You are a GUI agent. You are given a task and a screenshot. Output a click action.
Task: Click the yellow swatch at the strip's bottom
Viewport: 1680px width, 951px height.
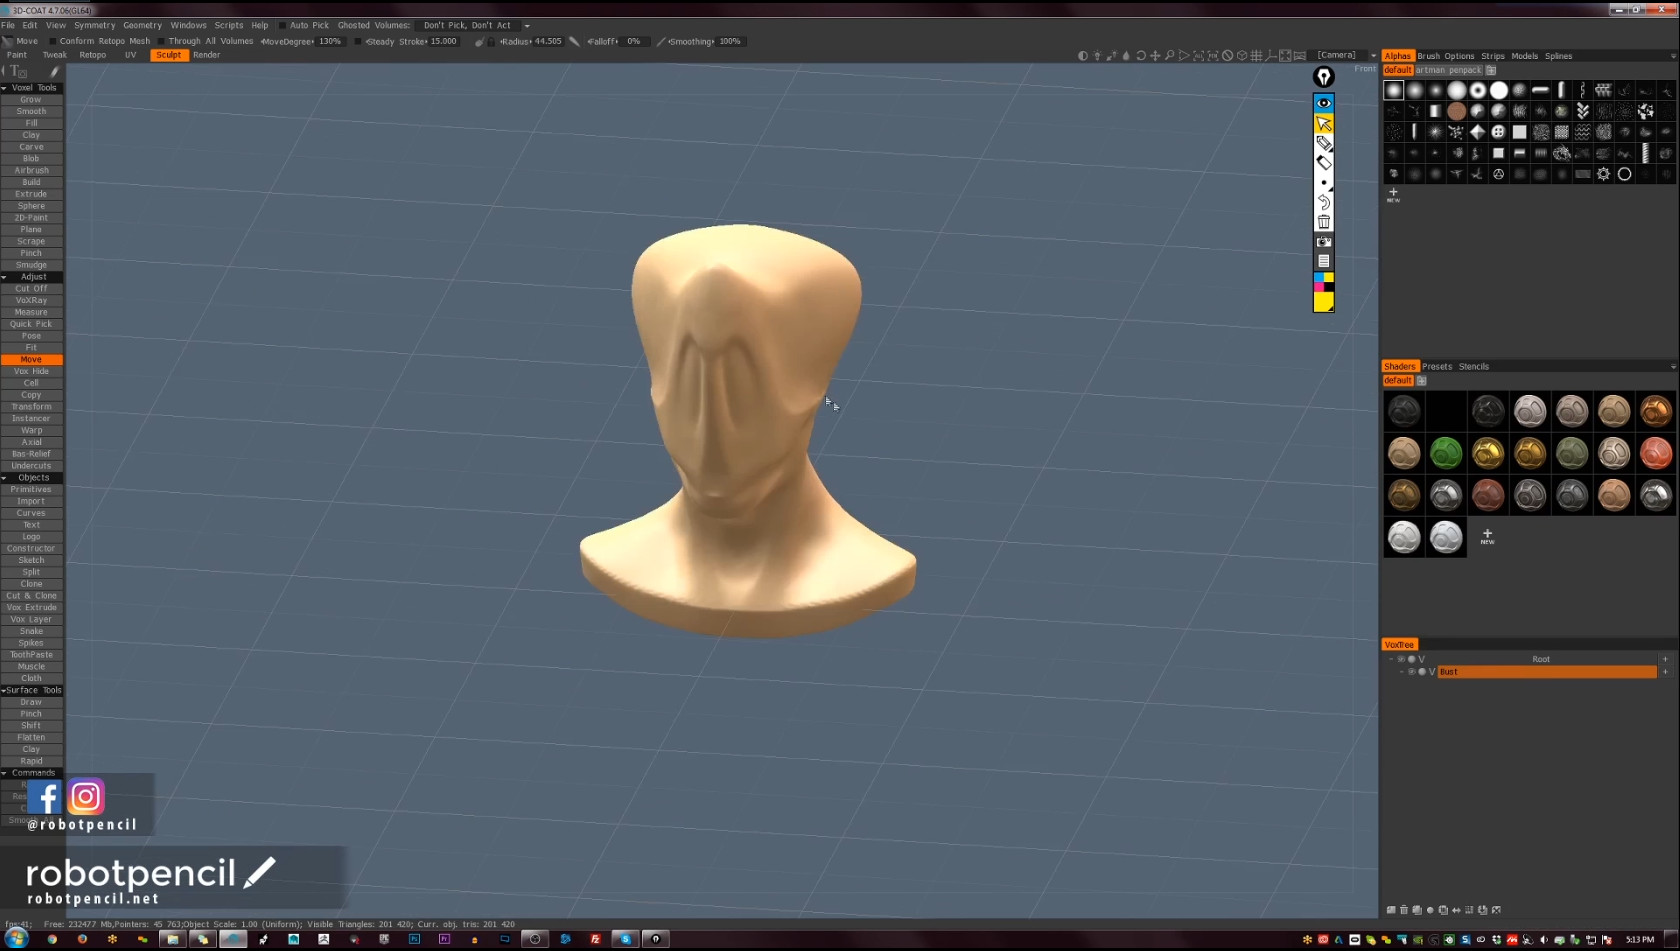[1323, 302]
